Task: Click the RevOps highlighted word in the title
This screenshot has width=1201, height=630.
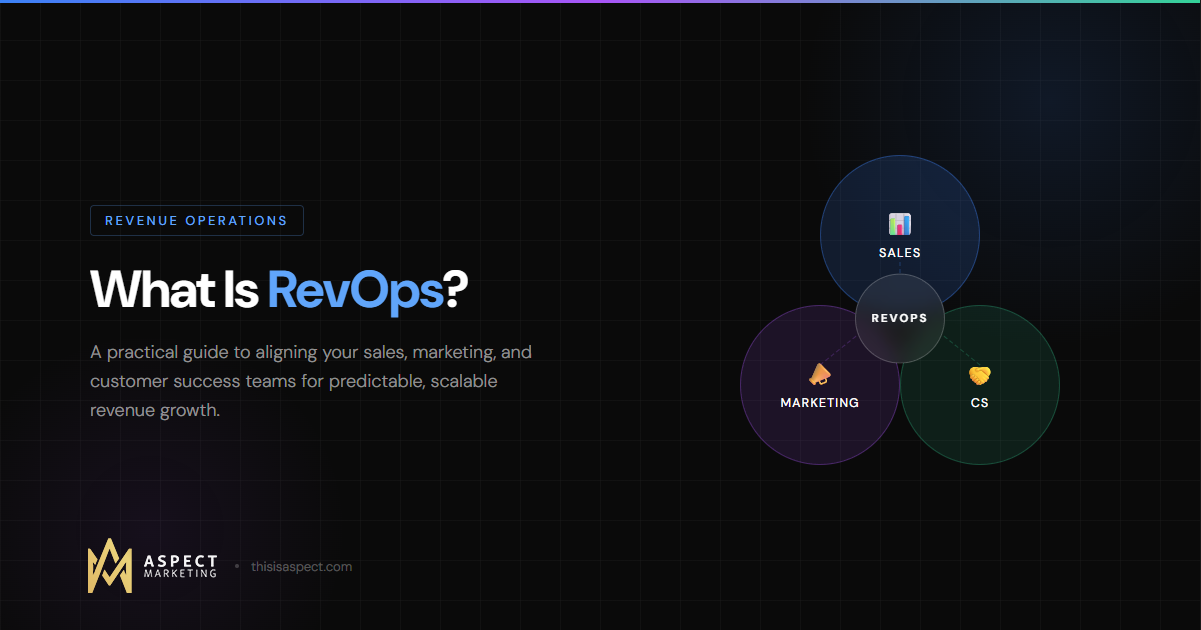Action: (x=357, y=291)
